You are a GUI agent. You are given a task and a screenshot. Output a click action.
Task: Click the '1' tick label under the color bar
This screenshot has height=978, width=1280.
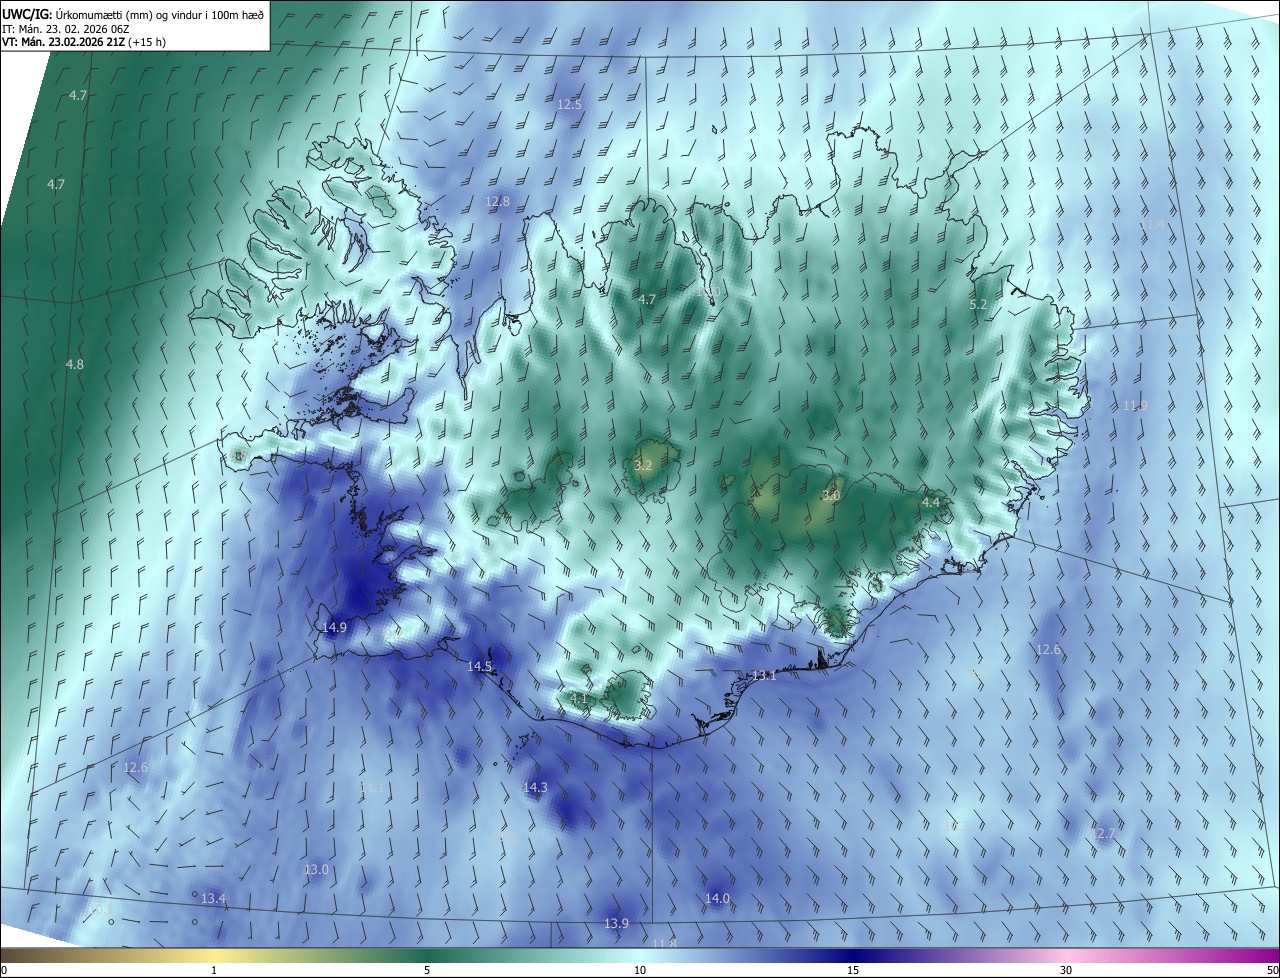[x=214, y=971]
